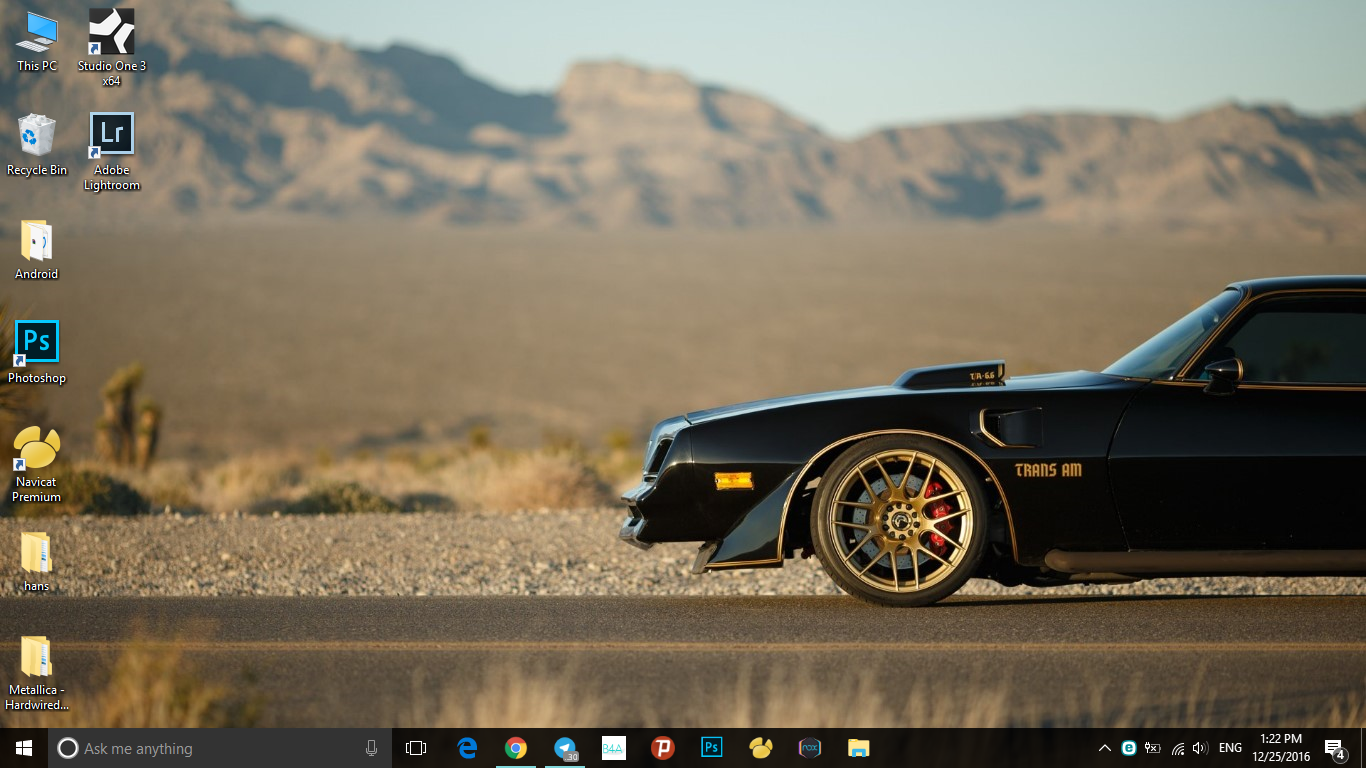Image resolution: width=1366 pixels, height=768 pixels.
Task: Open ESET antivirus from the system tray
Action: click(1129, 747)
